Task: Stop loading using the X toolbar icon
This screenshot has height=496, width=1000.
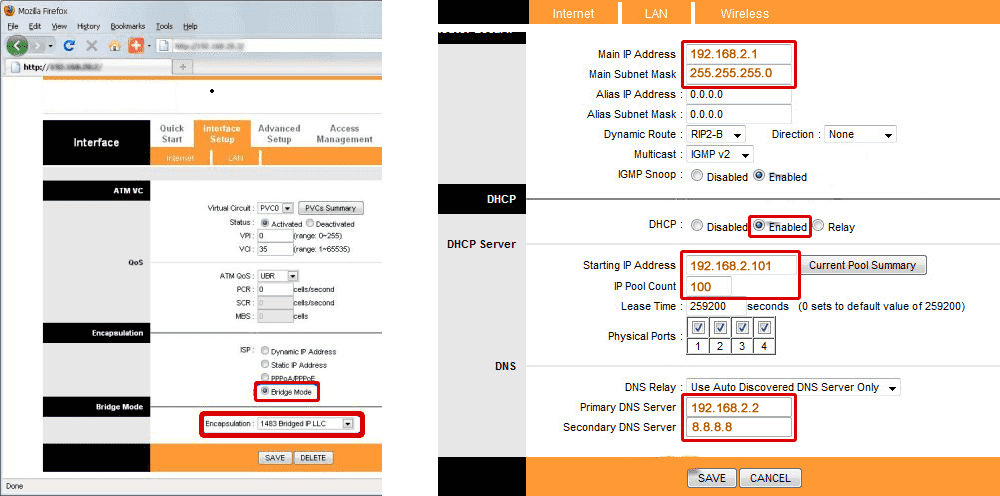Action: tap(92, 46)
